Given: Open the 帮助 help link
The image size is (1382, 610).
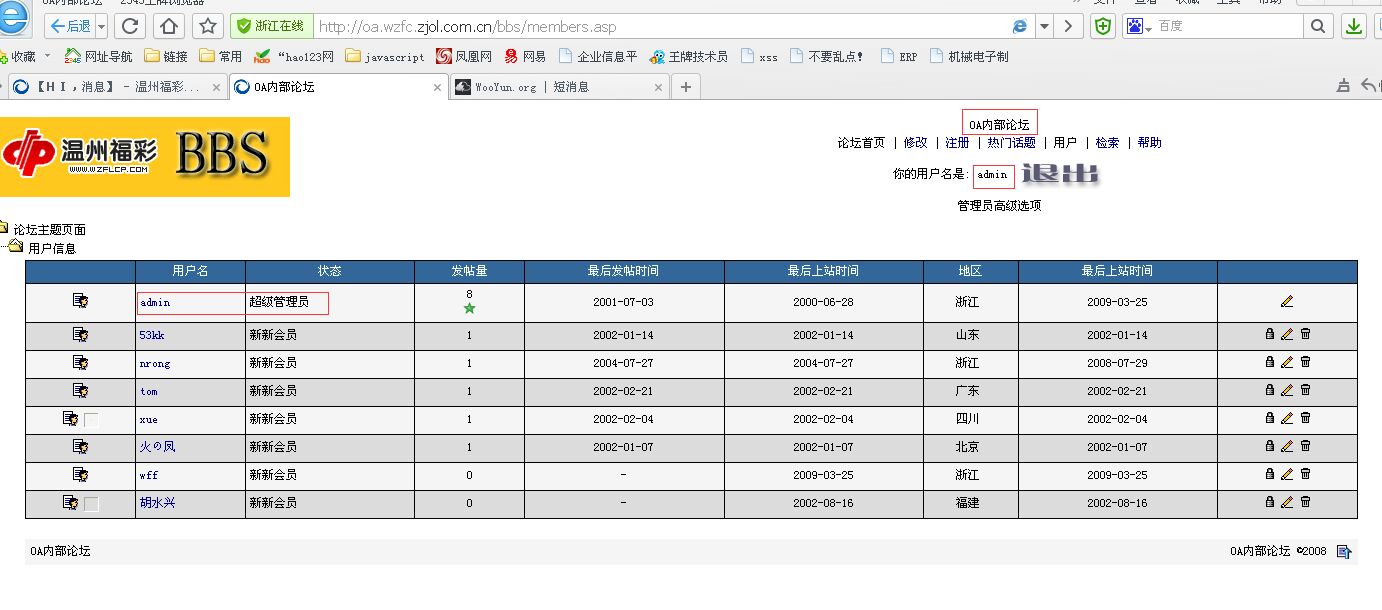Looking at the screenshot, I should (x=1149, y=143).
